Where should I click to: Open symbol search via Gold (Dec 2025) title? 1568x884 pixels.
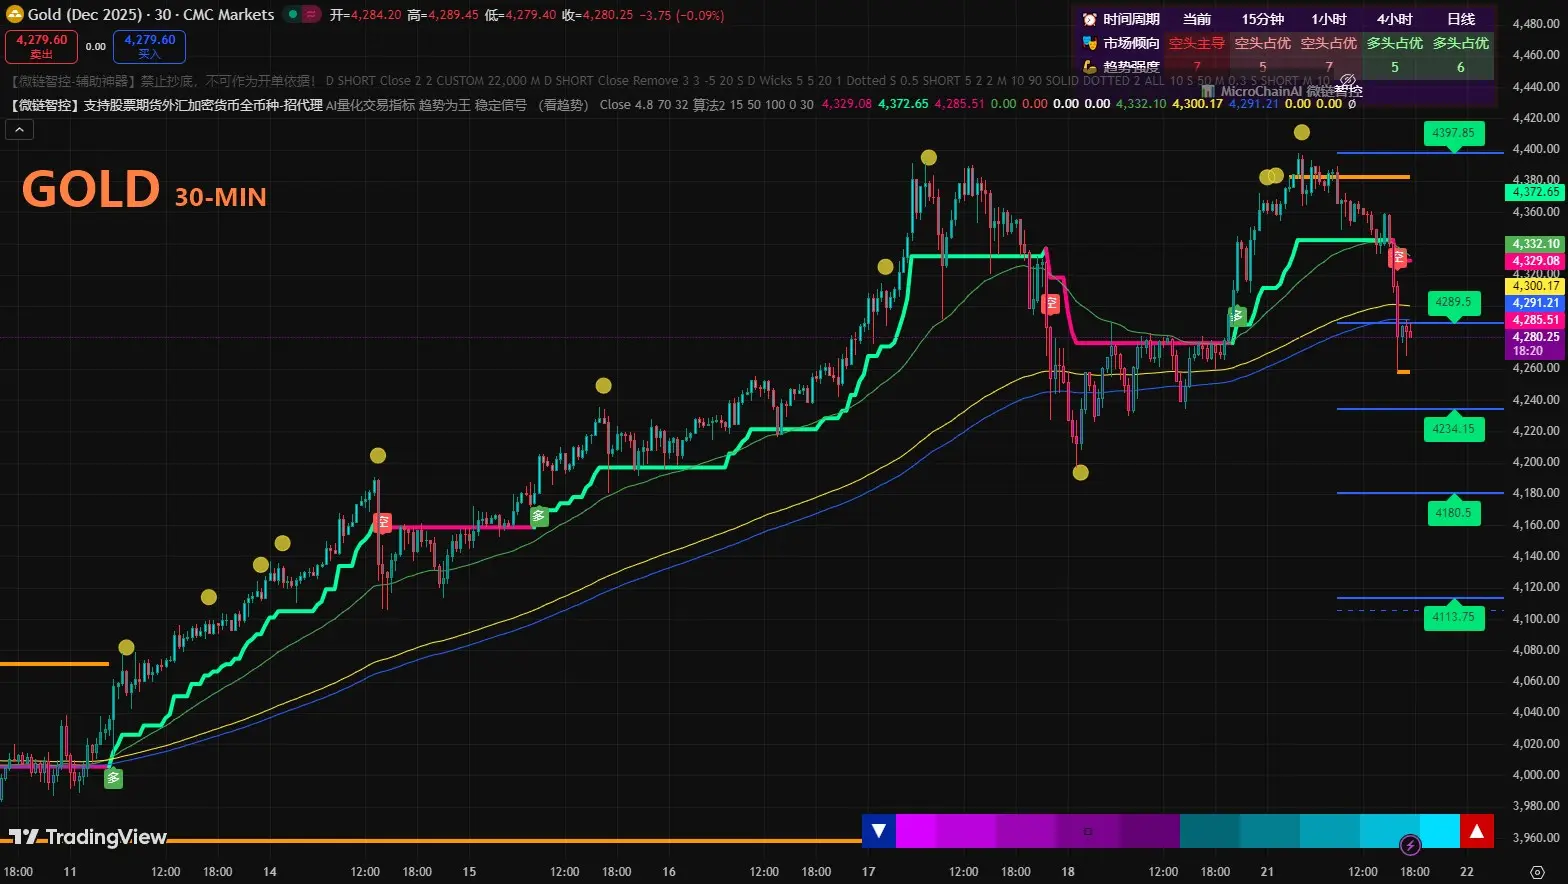(x=151, y=15)
